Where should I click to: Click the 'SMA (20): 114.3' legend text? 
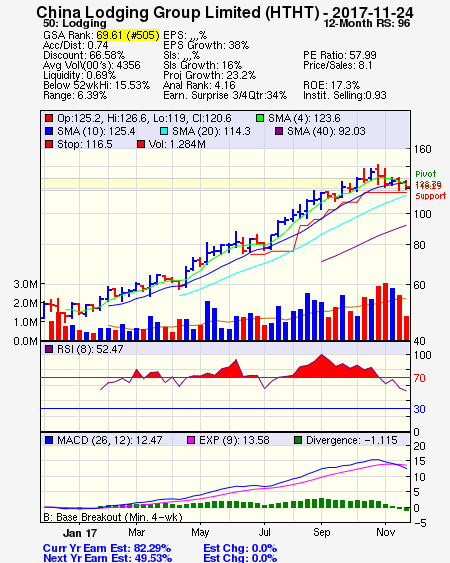coord(211,131)
